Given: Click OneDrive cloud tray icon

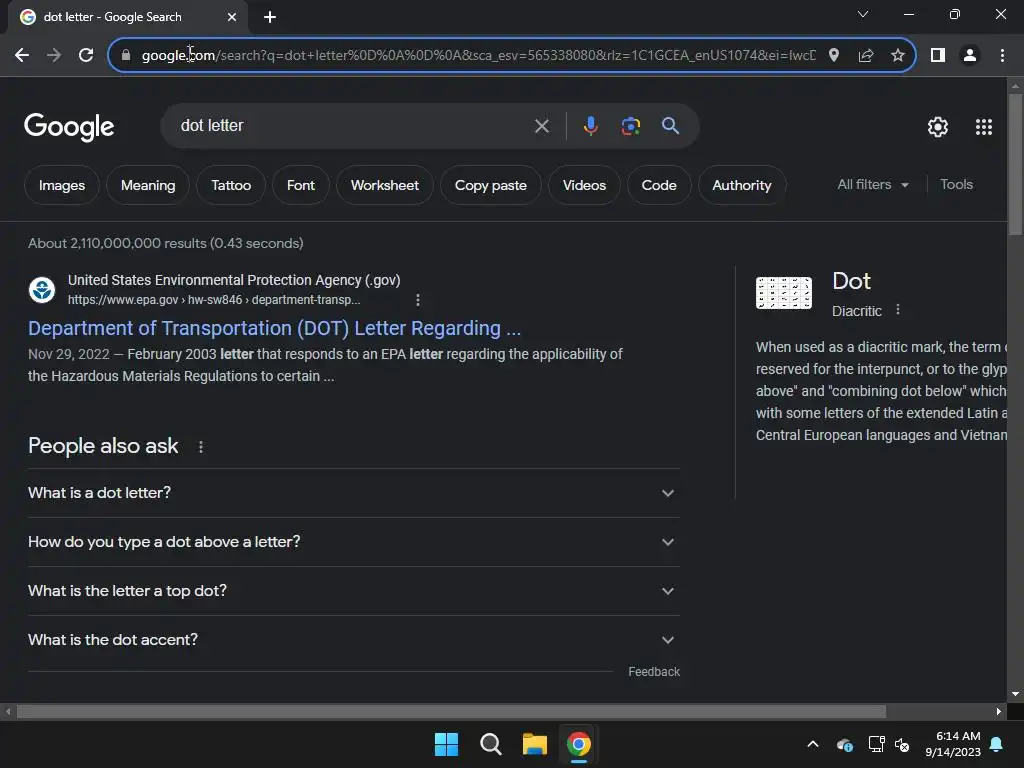Looking at the screenshot, I should point(844,744).
